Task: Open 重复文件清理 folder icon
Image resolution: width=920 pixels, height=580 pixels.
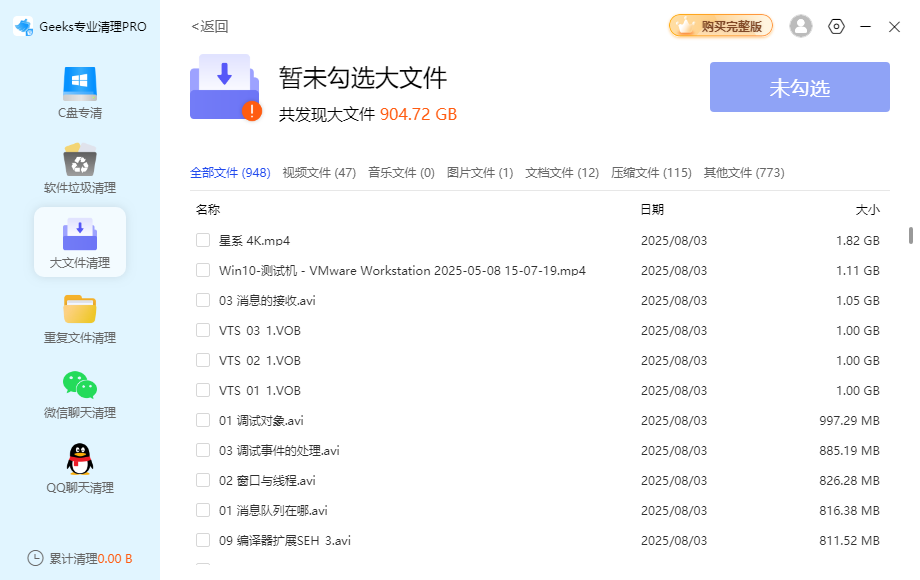Action: tap(80, 309)
